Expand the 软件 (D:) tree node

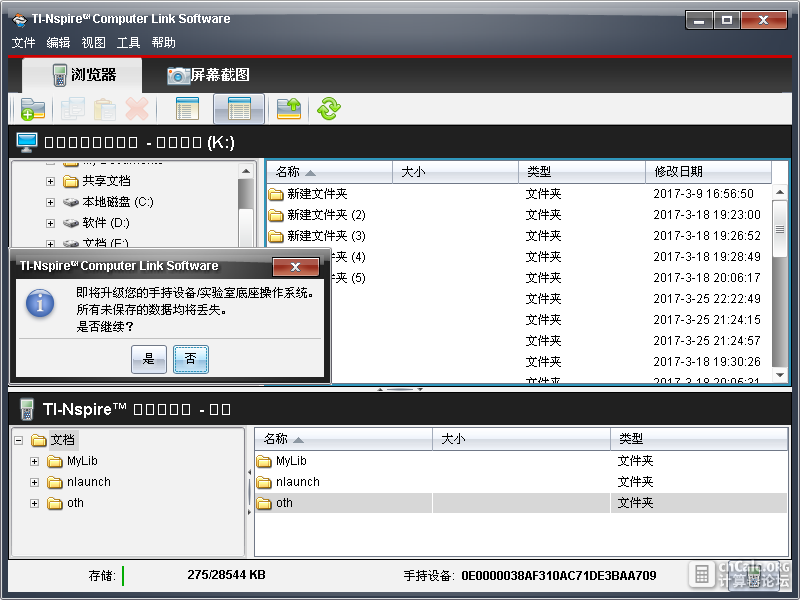[50, 223]
